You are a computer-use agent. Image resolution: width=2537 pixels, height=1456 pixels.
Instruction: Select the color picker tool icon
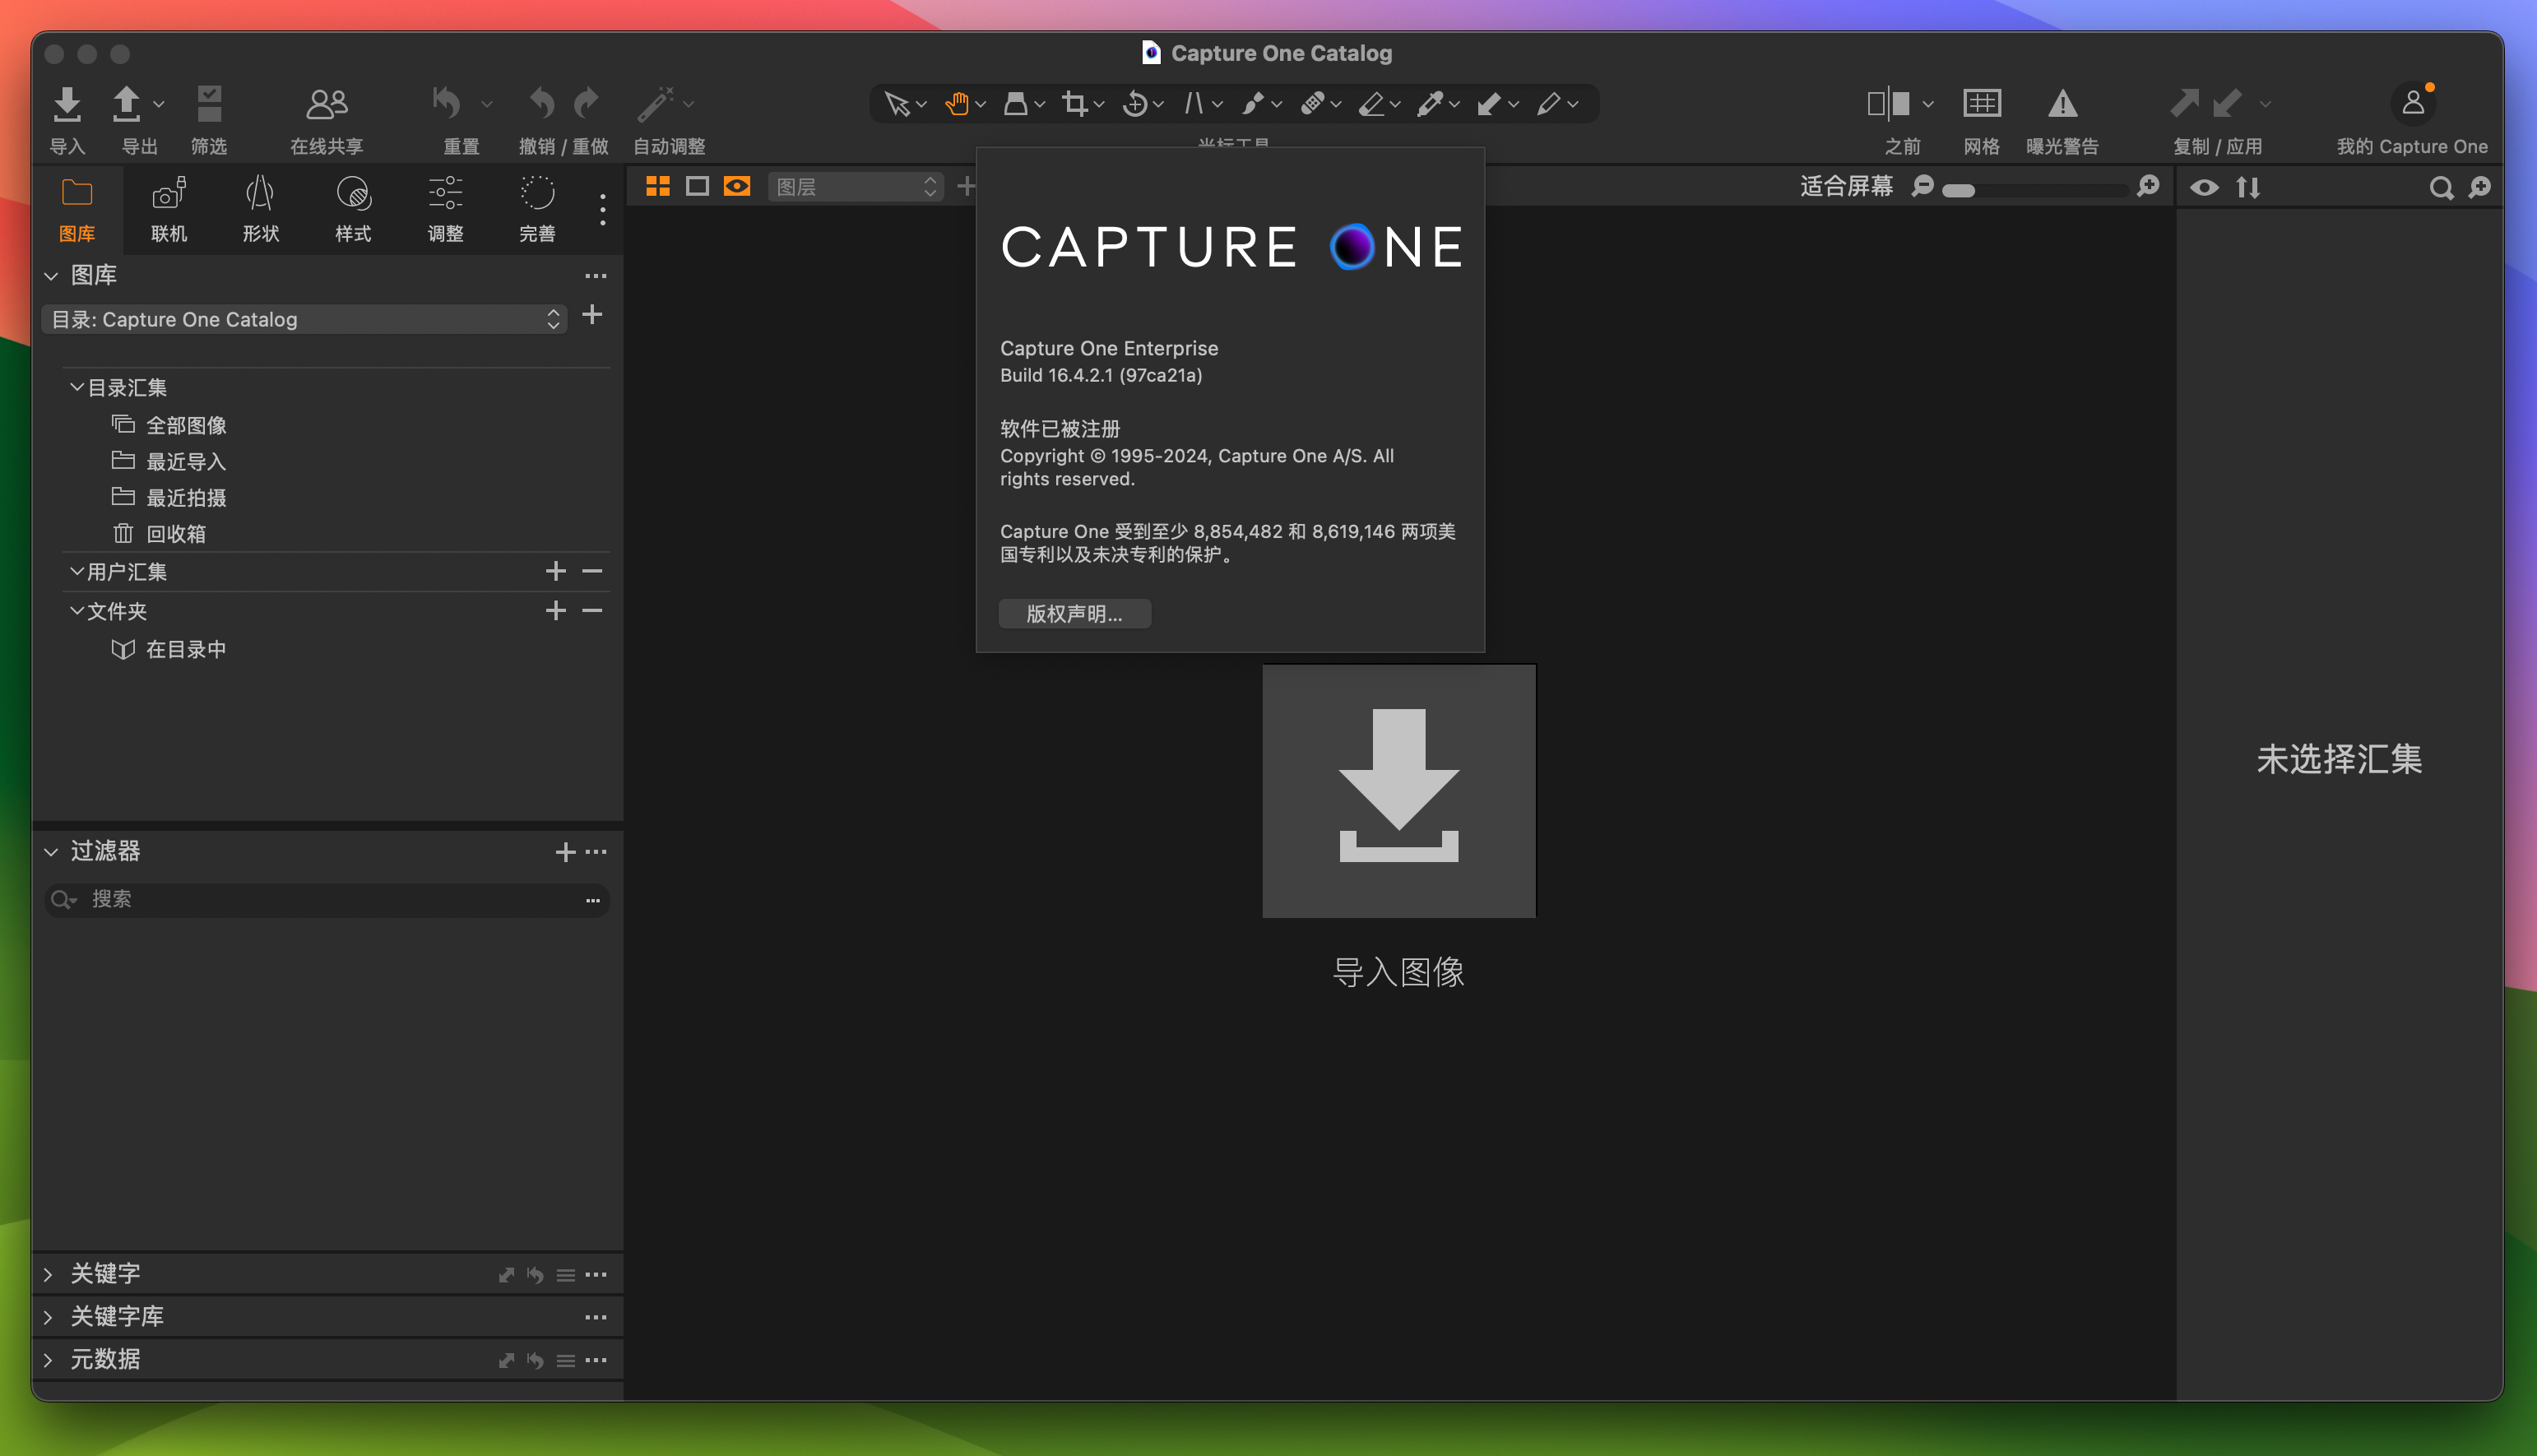tap(1435, 108)
